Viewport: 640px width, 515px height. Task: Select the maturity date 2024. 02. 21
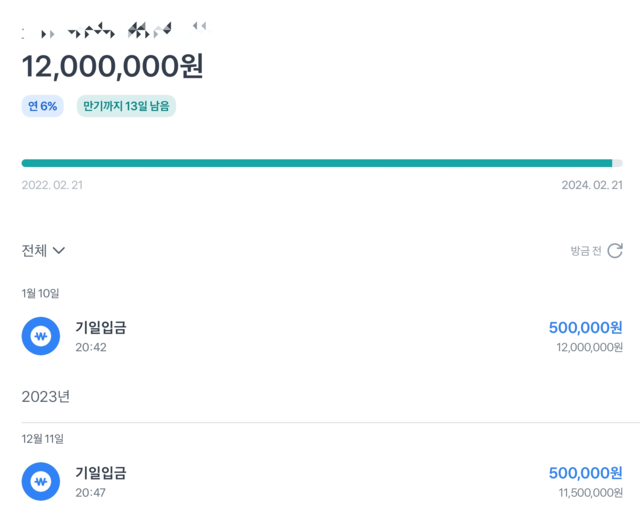tap(592, 185)
